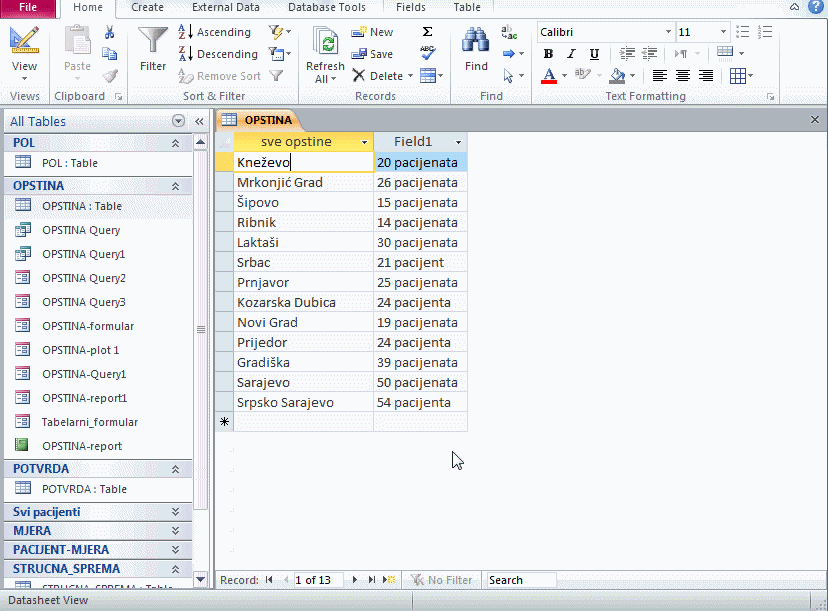Click the numbered list icon
This screenshot has width=828, height=611.
click(765, 32)
